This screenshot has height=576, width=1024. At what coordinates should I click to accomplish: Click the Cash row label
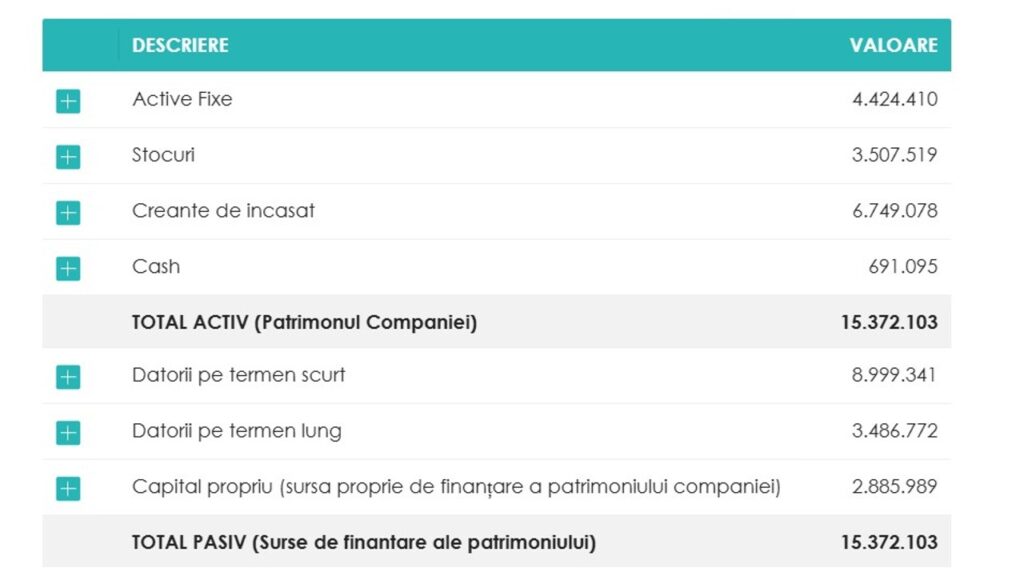(156, 266)
